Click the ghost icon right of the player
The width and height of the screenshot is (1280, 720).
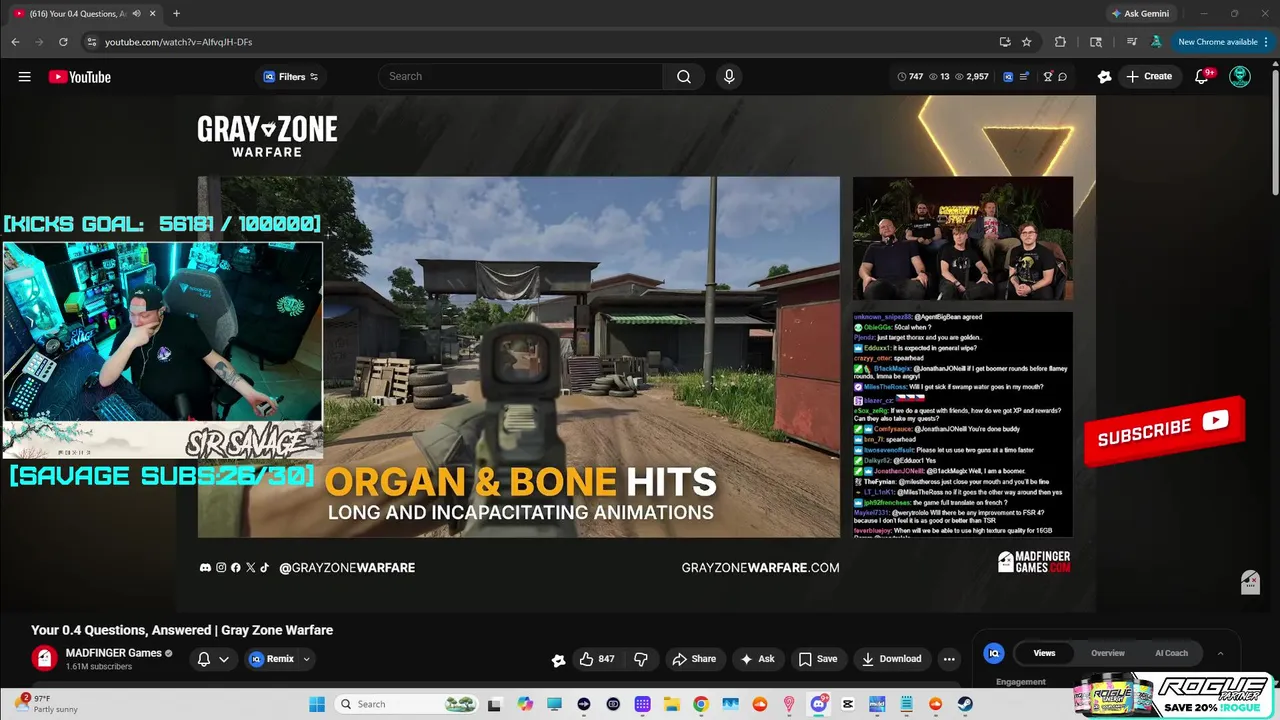[1250, 582]
